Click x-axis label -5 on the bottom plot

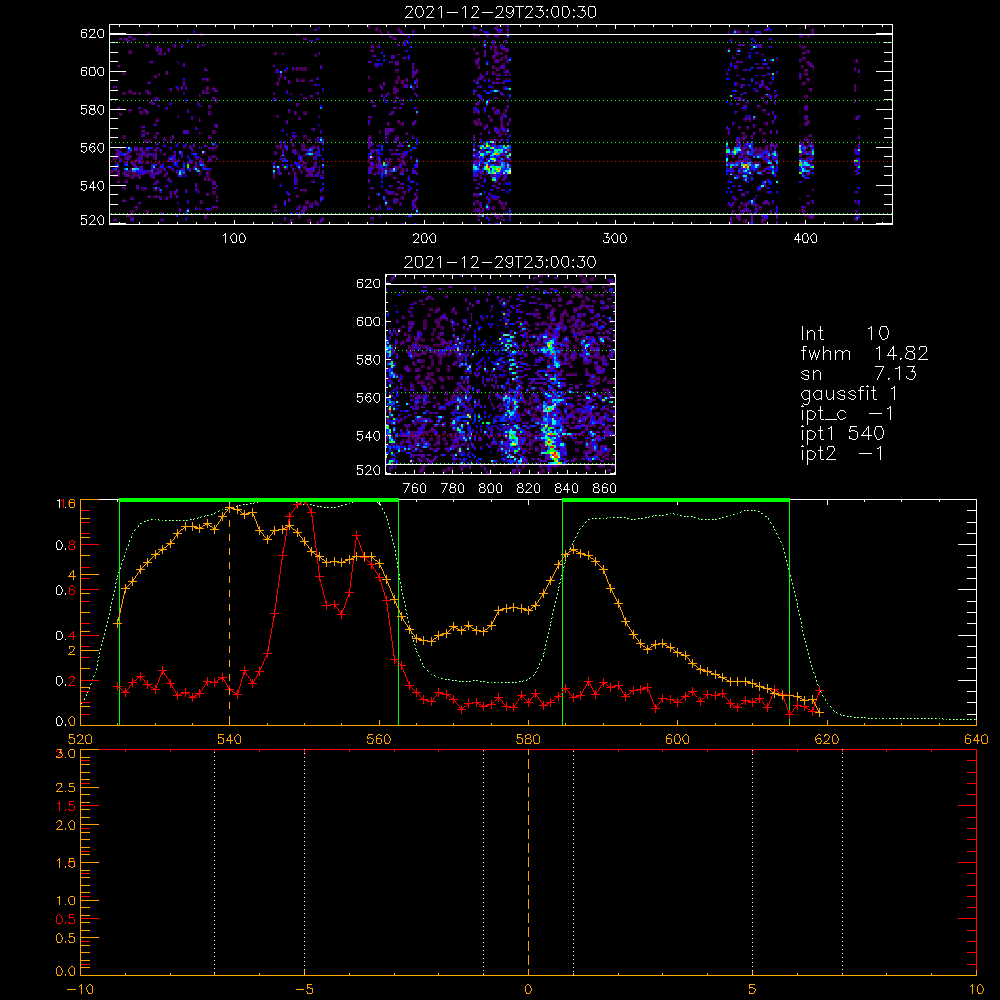(x=304, y=990)
